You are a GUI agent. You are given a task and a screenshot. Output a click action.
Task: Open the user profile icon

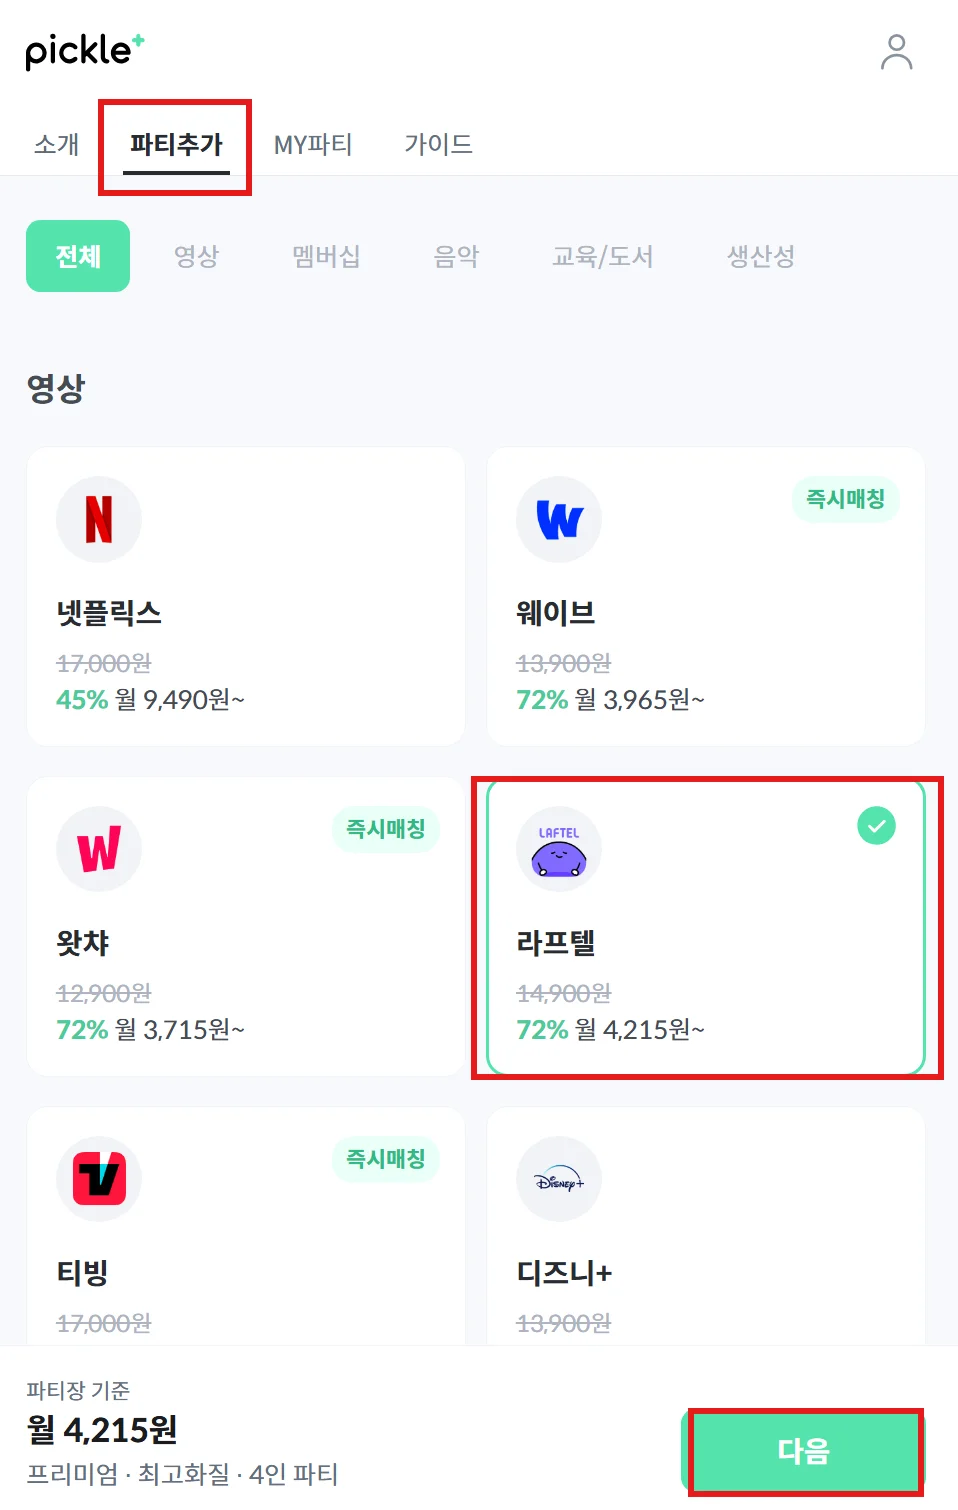pyautogui.click(x=896, y=52)
